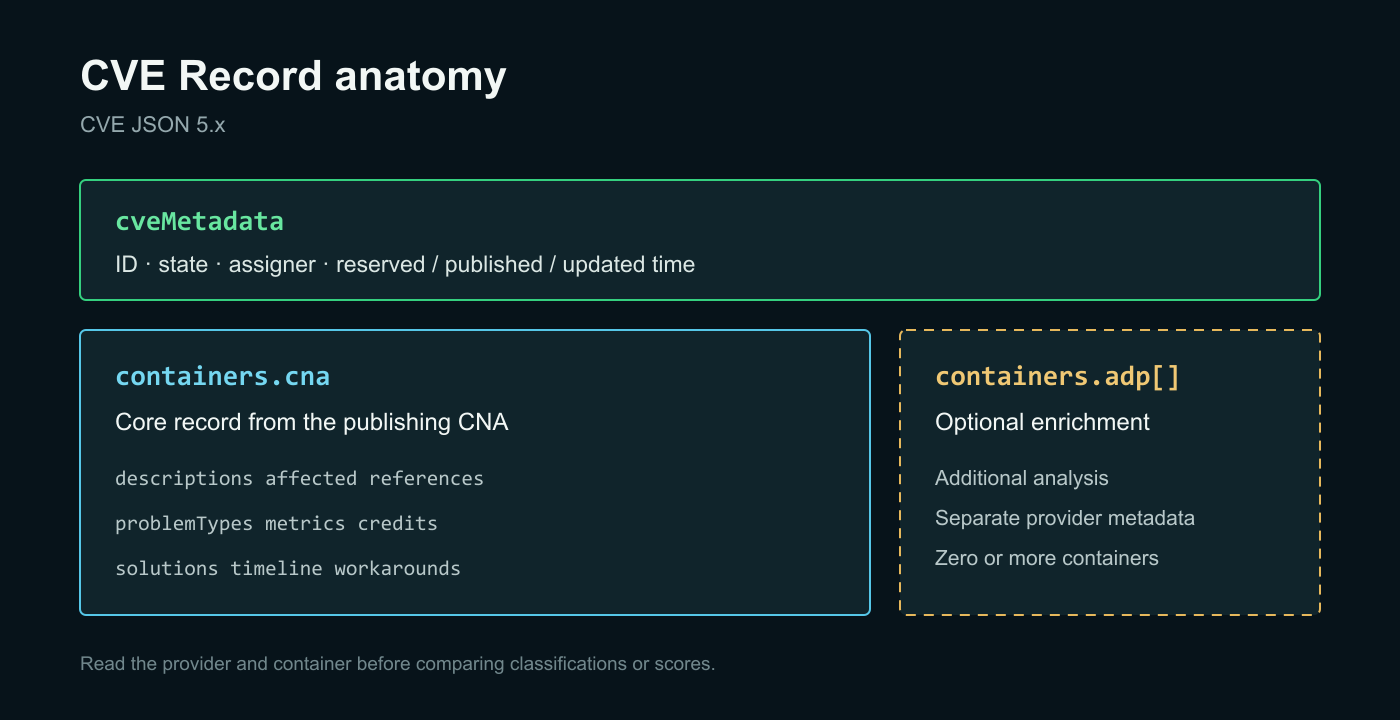Click the affected field name
The image size is (1400, 720).
[311, 479]
